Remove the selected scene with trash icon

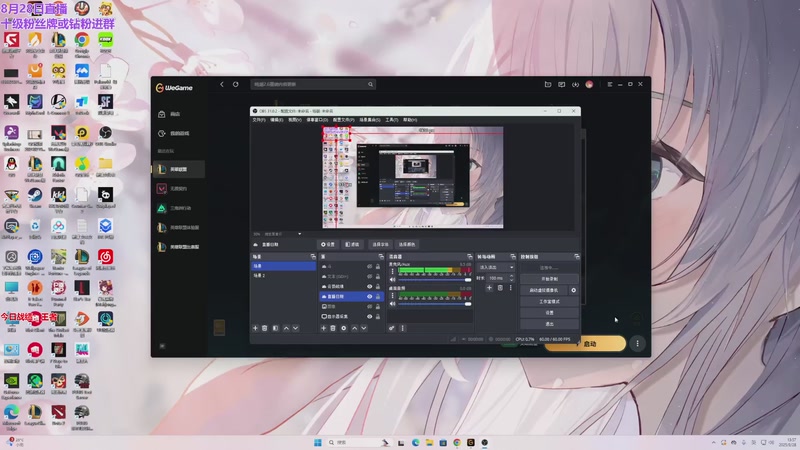pyautogui.click(x=265, y=328)
